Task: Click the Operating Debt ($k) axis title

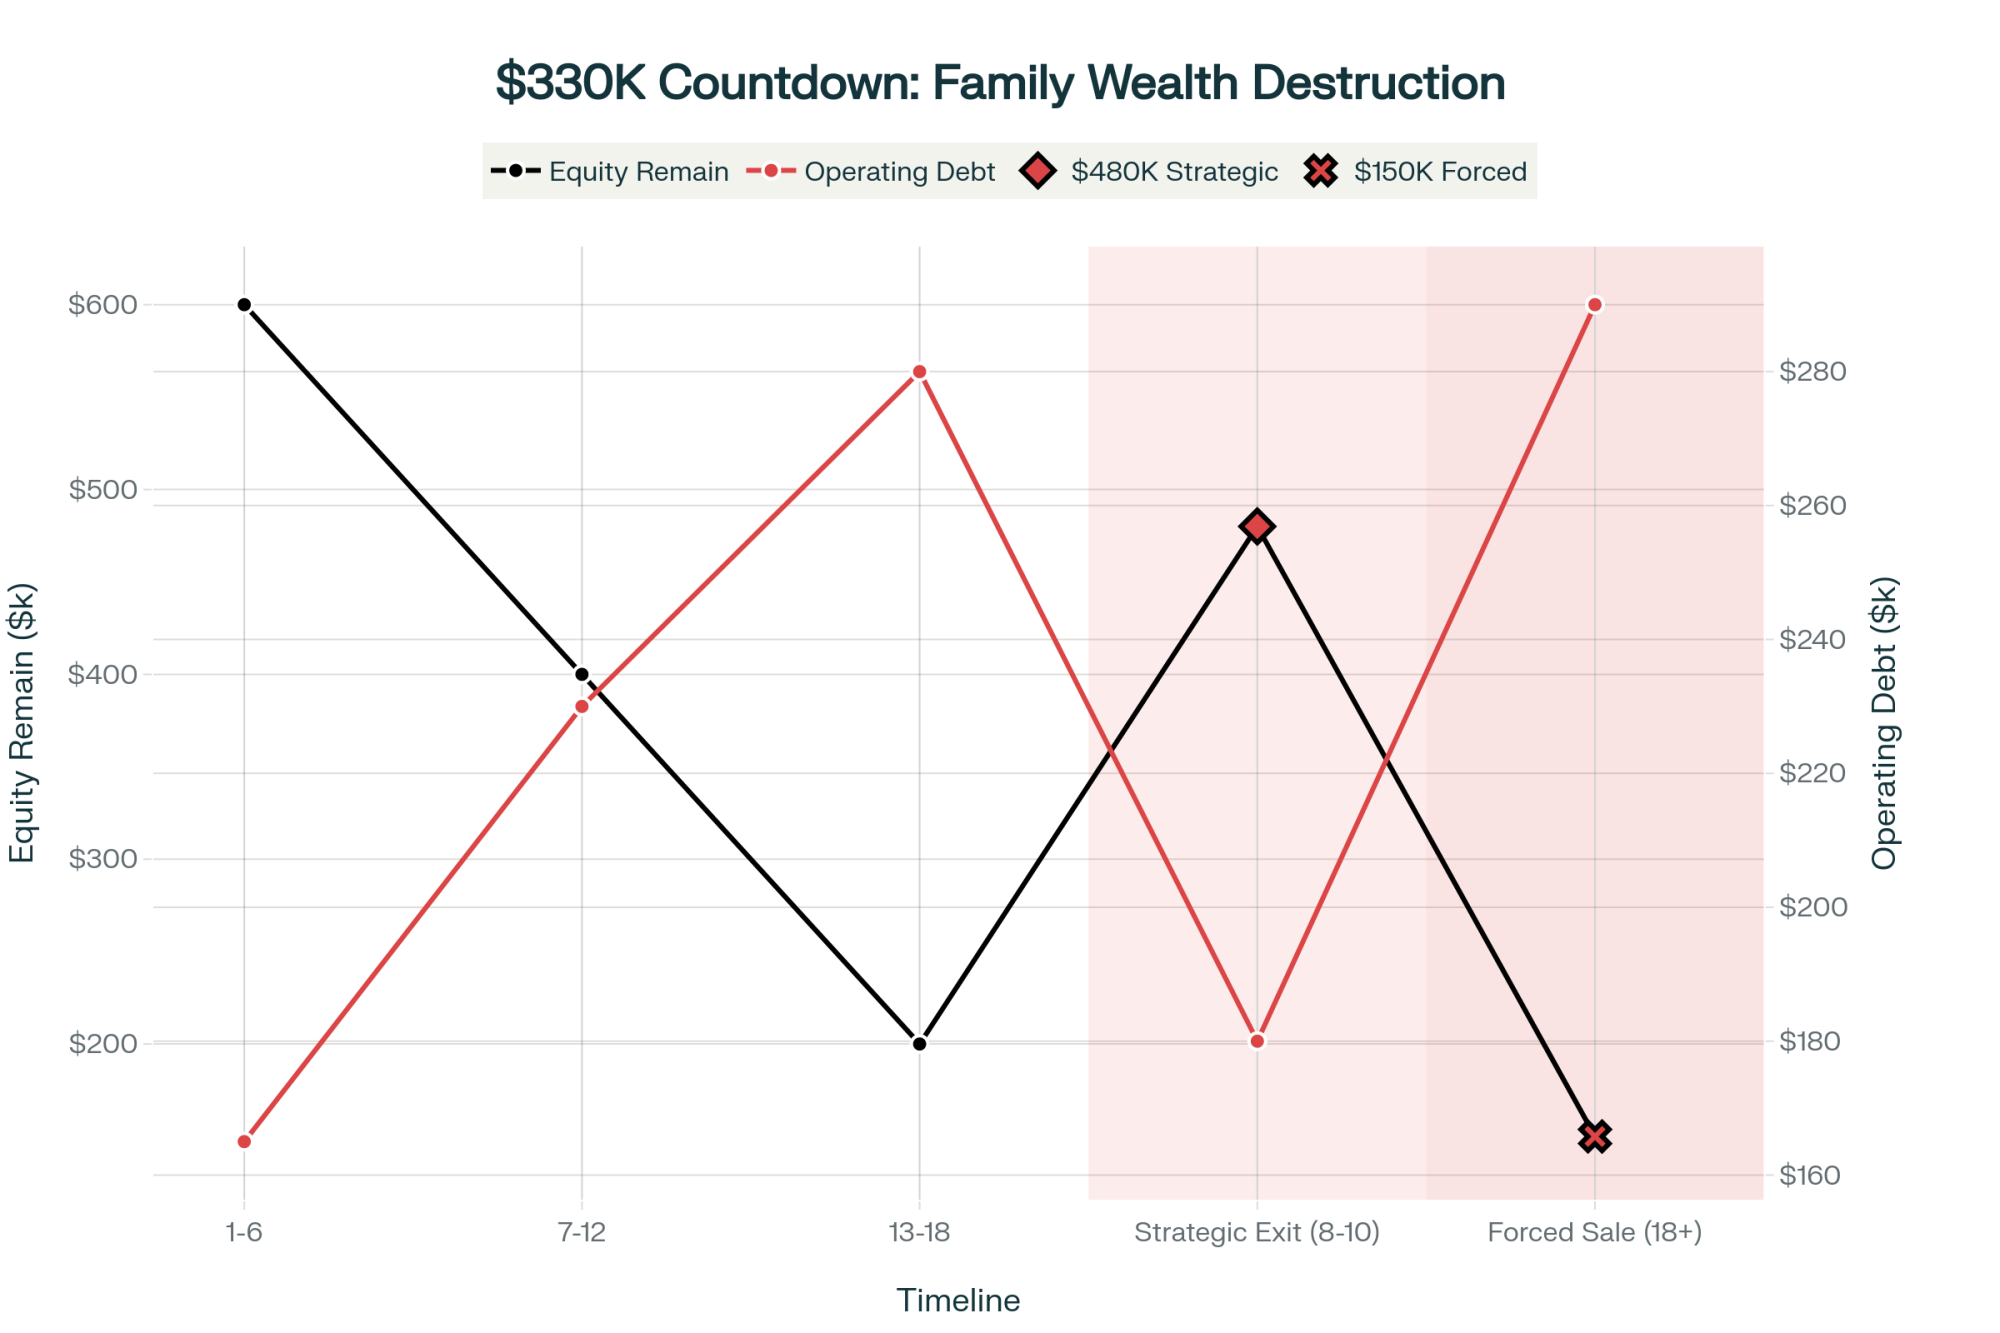Action: (x=1884, y=722)
